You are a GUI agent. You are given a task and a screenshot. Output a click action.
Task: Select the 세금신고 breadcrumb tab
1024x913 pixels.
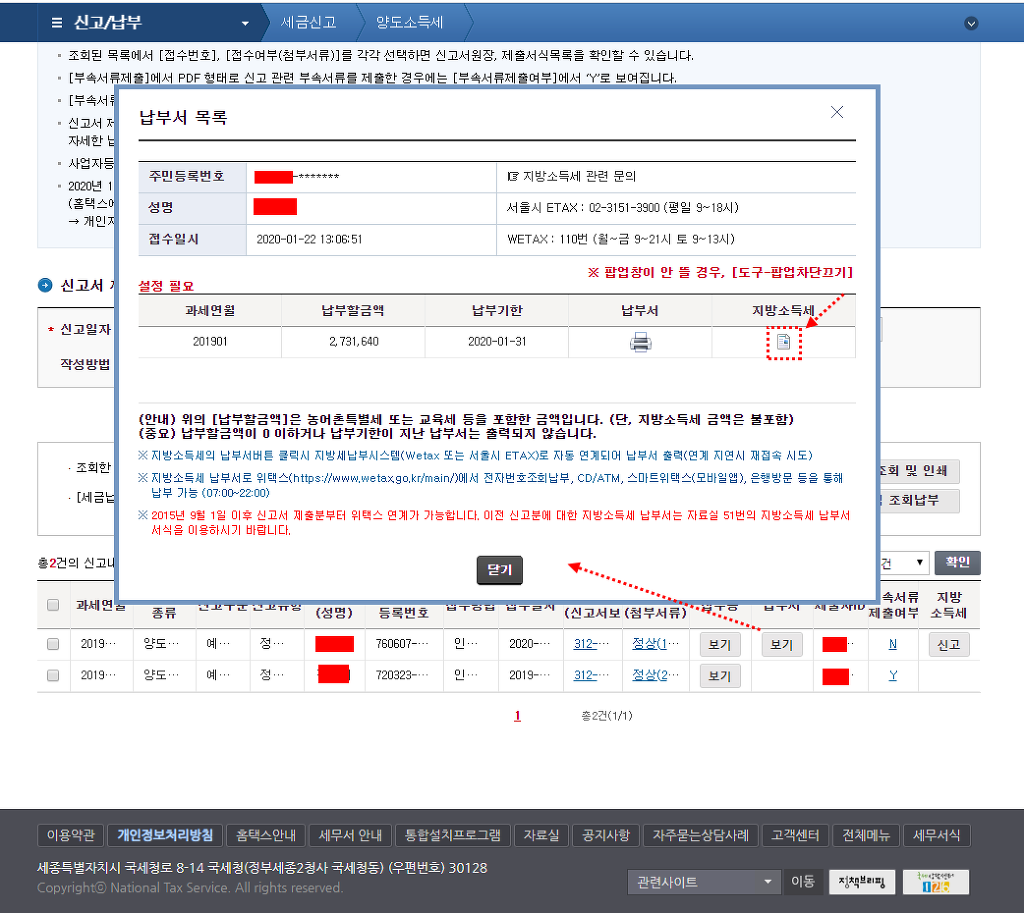coord(308,22)
